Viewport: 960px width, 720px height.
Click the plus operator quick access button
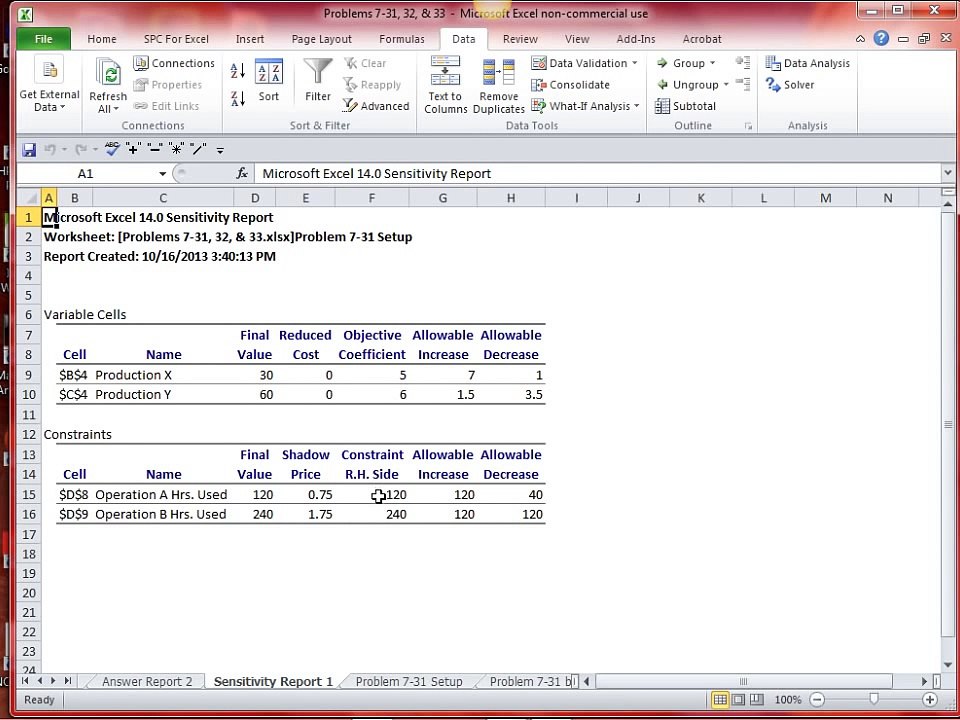coord(133,149)
